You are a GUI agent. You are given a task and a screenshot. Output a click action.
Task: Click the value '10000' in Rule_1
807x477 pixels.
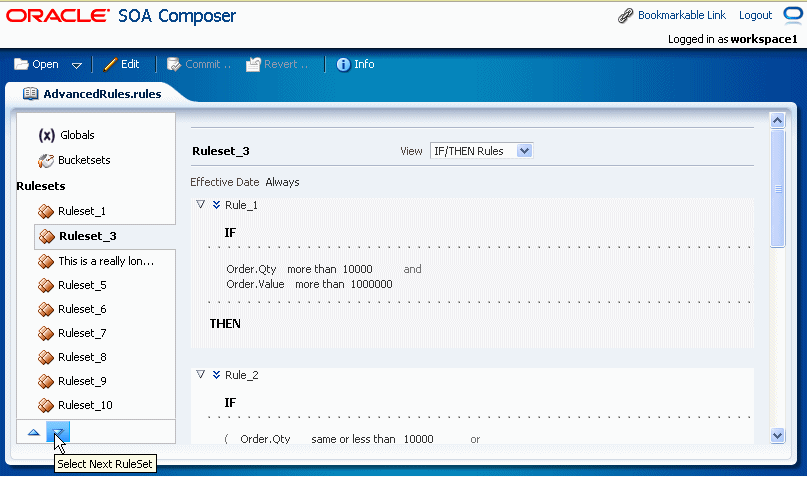[357, 269]
